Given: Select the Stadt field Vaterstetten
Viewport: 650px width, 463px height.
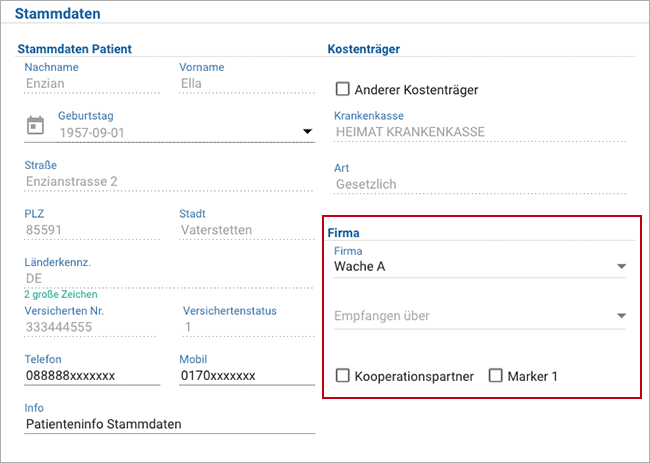Looking at the screenshot, I should 247,230.
